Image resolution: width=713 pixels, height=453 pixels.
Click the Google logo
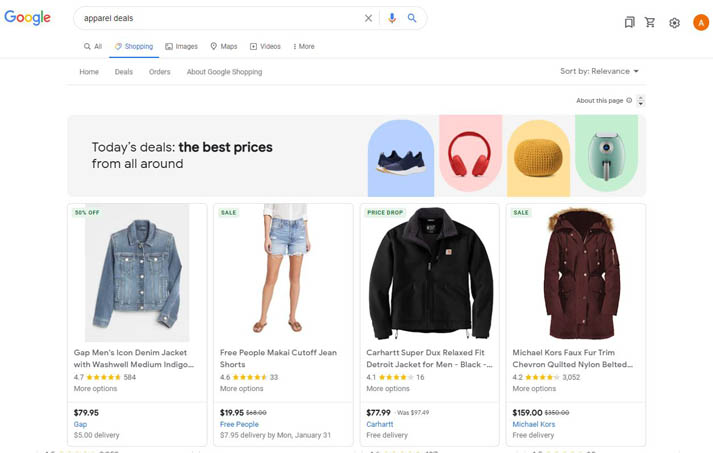point(27,18)
